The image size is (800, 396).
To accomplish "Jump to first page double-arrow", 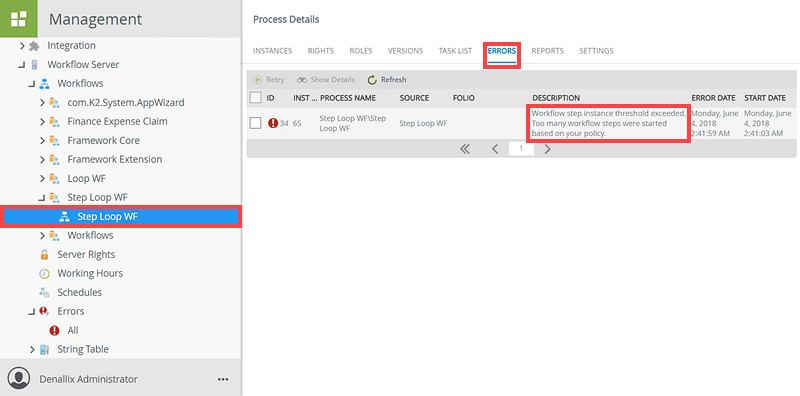I will point(464,149).
